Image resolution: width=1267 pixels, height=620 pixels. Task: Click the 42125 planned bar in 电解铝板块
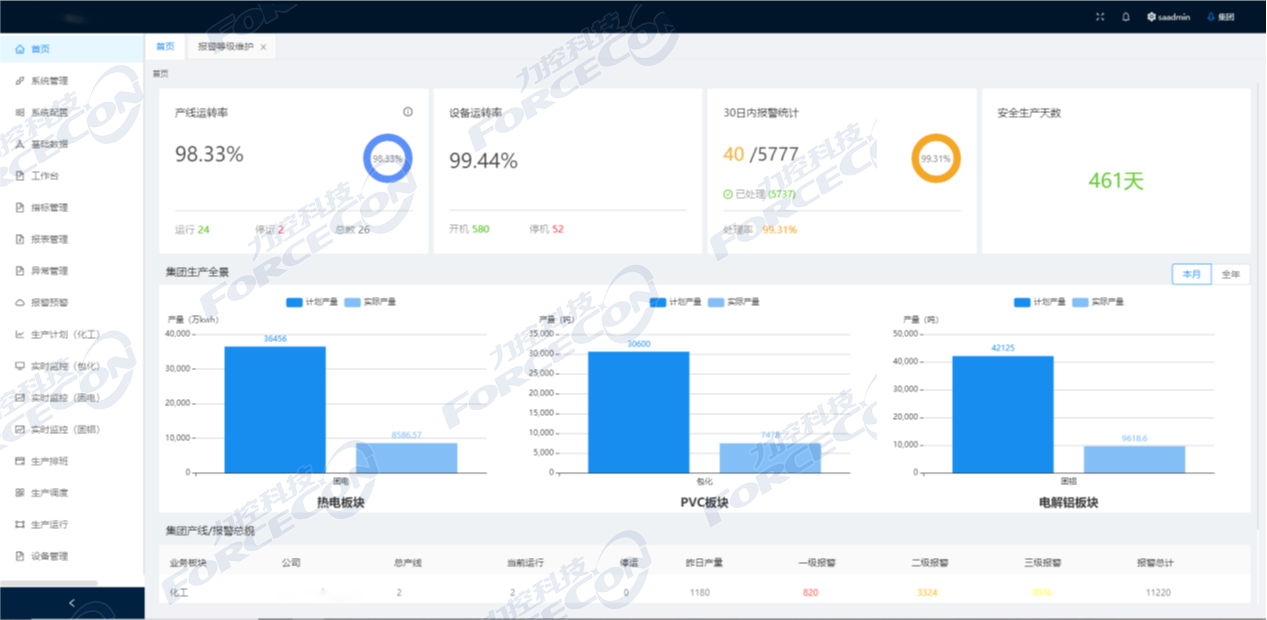[1002, 414]
